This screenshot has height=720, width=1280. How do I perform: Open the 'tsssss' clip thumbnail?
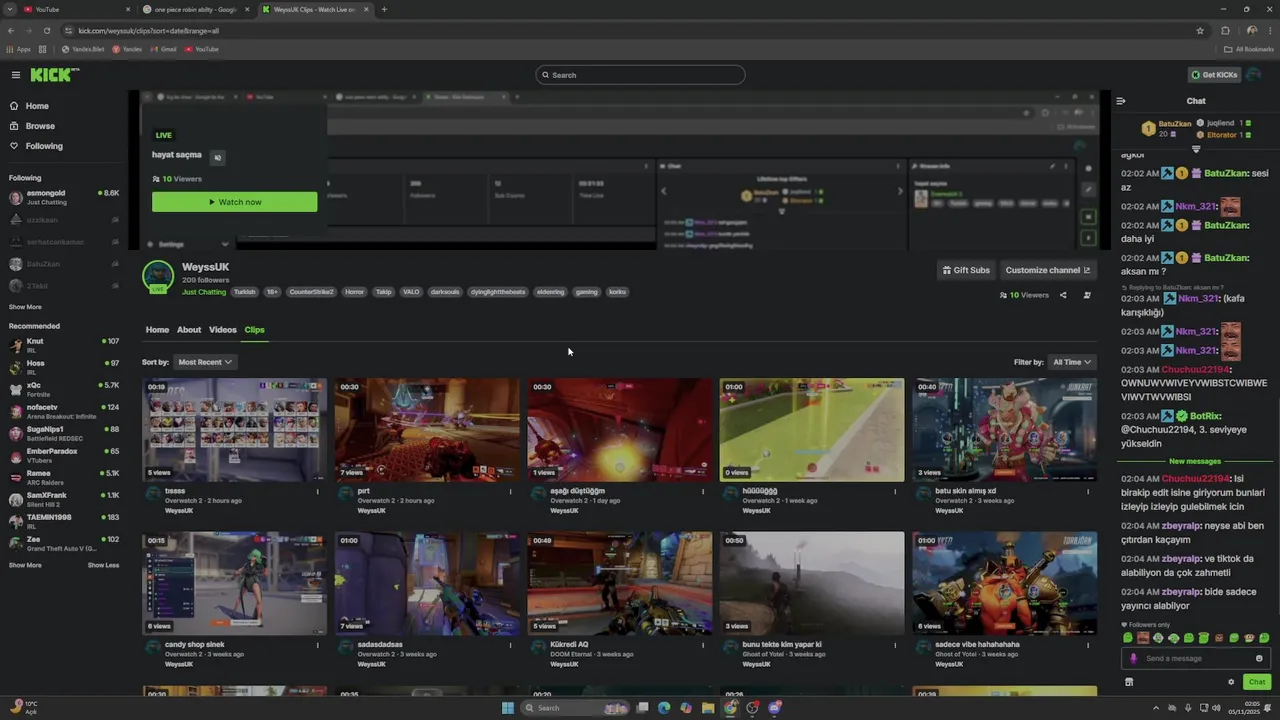point(235,430)
